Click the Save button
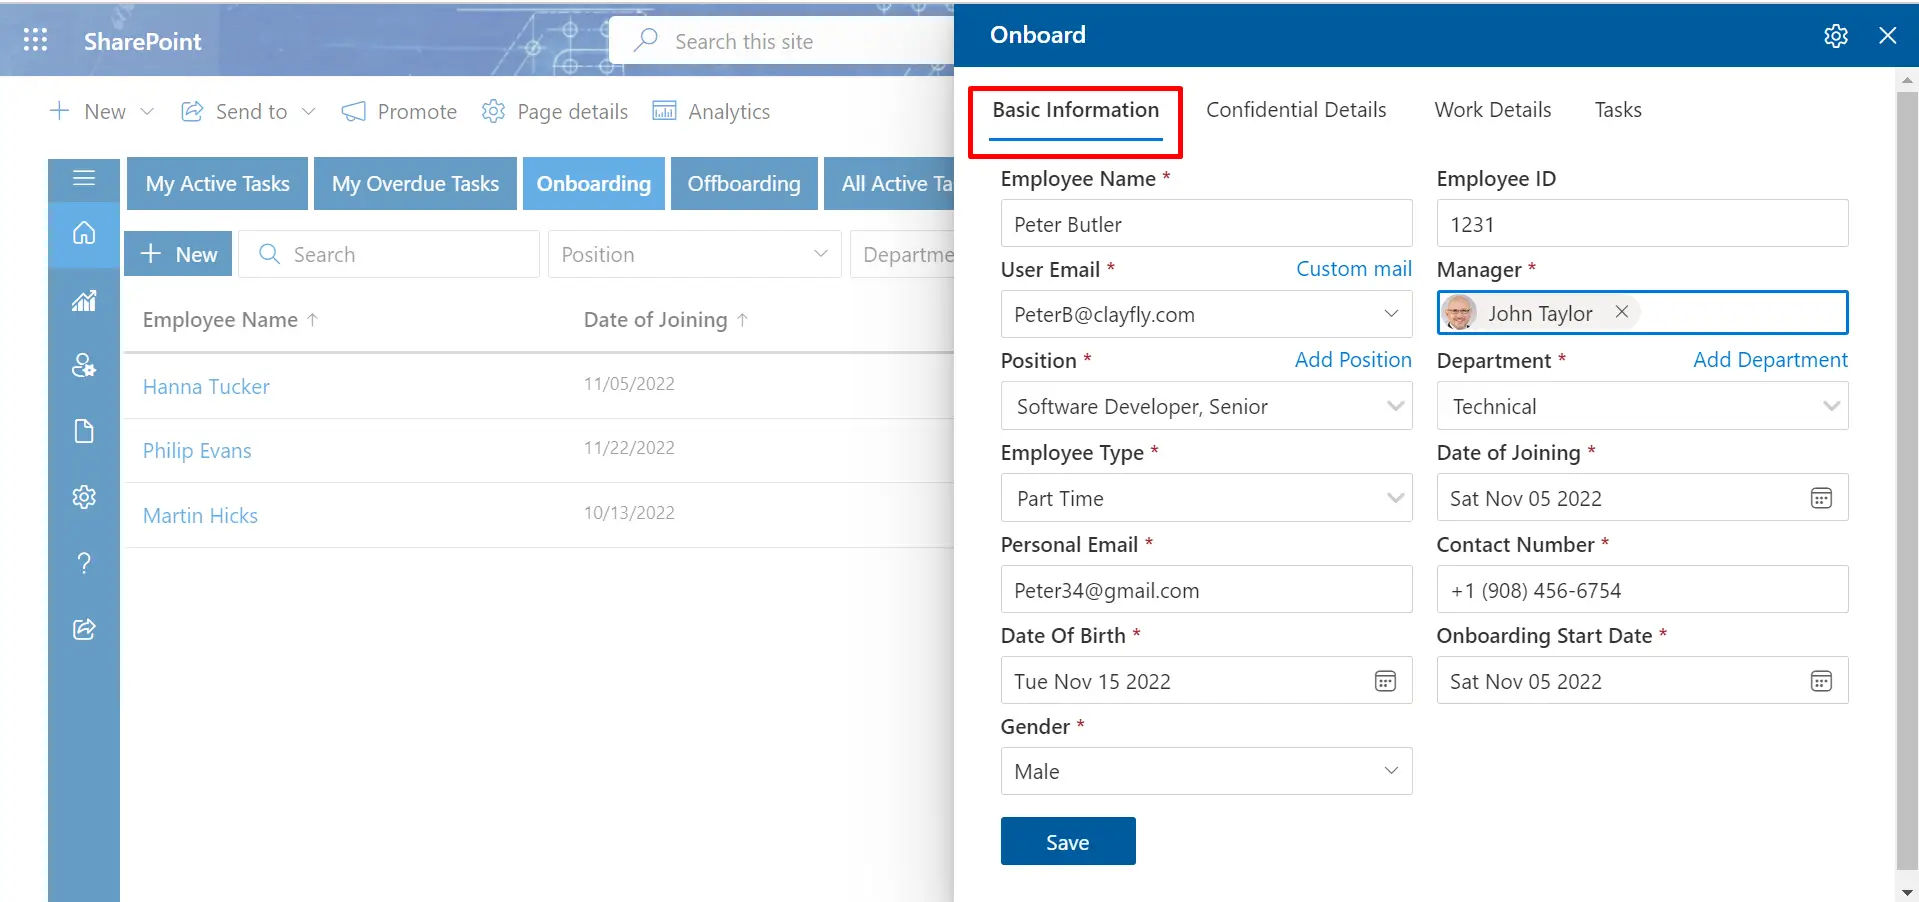Image resolution: width=1919 pixels, height=902 pixels. 1066,841
